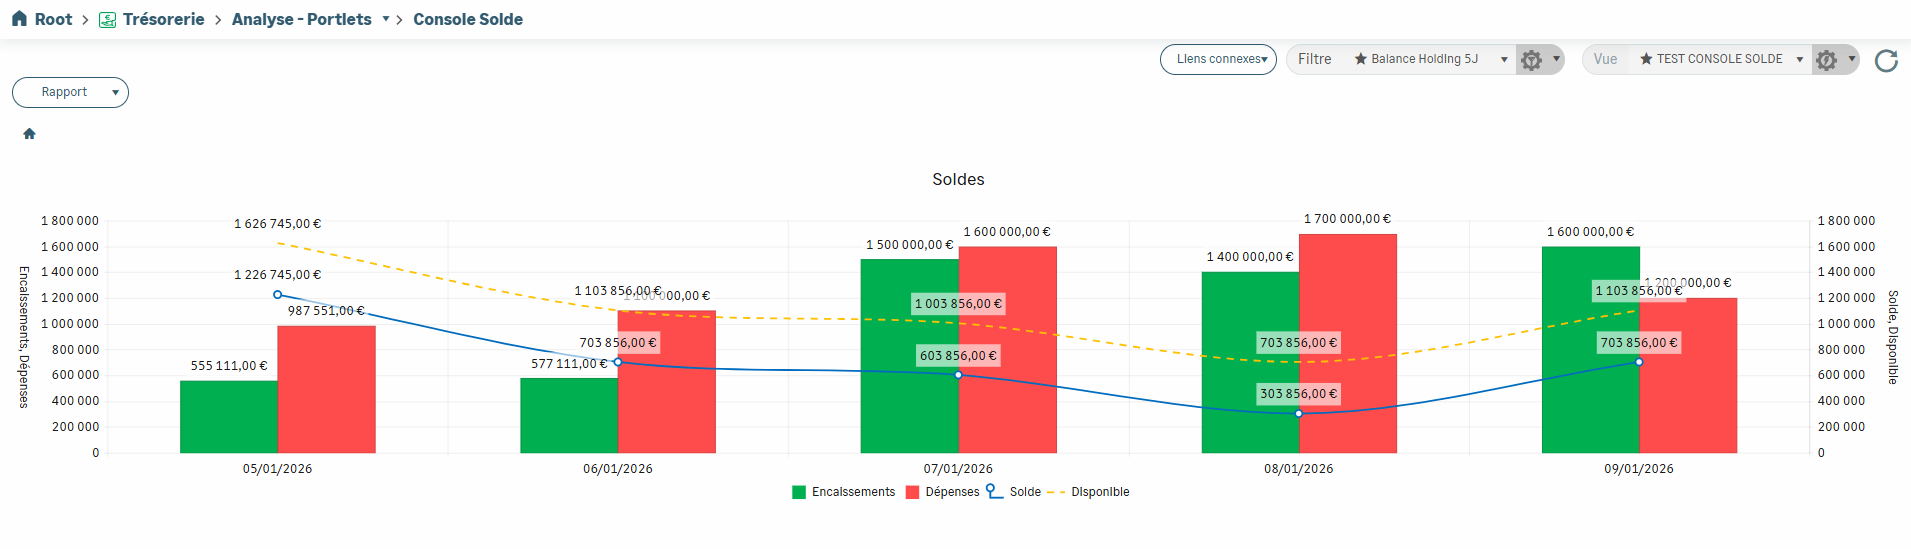Open filter settings gear icon
The image size is (1911, 549).
click(1531, 60)
